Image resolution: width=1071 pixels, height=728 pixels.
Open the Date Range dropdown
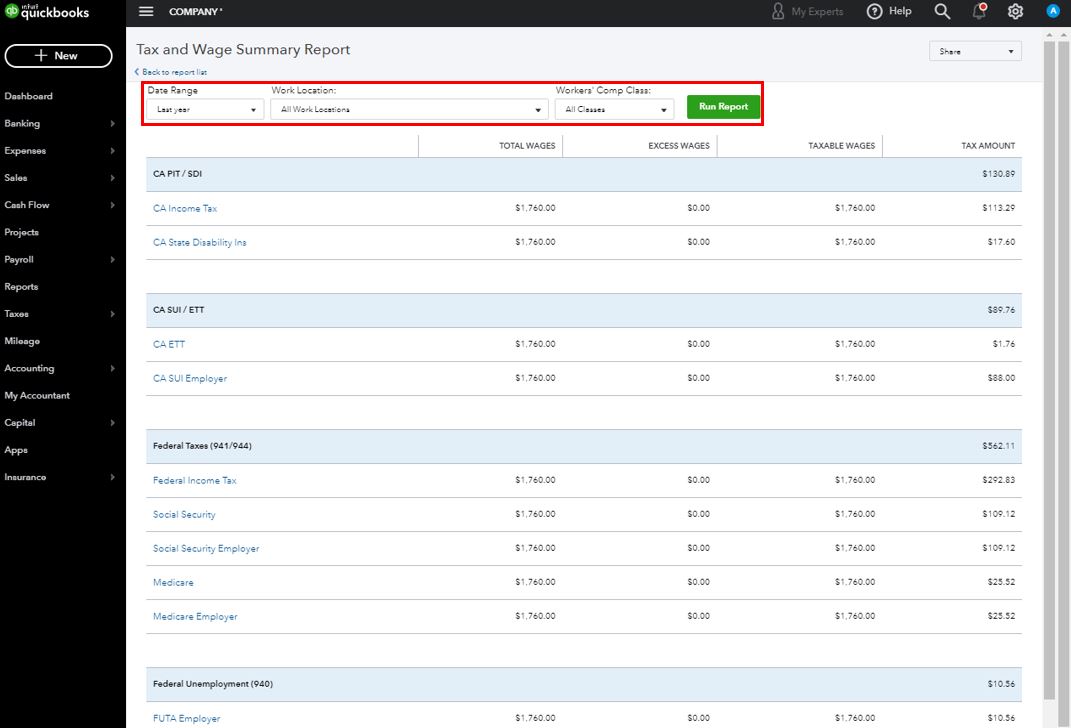(x=205, y=109)
